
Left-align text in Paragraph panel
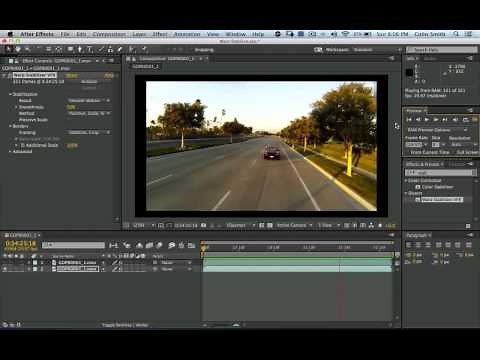pos(409,245)
